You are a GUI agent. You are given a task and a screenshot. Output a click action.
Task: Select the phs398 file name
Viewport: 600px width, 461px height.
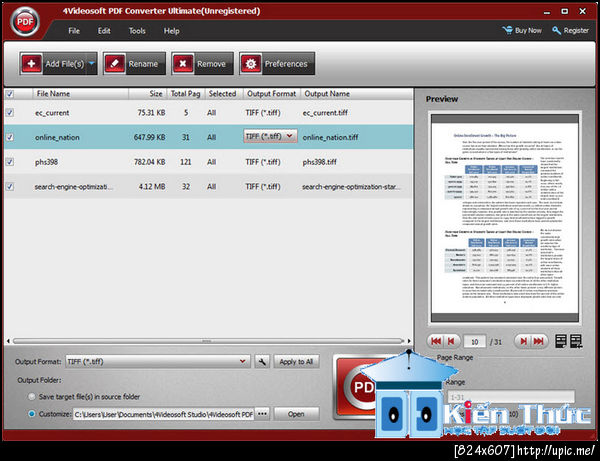(x=46, y=162)
